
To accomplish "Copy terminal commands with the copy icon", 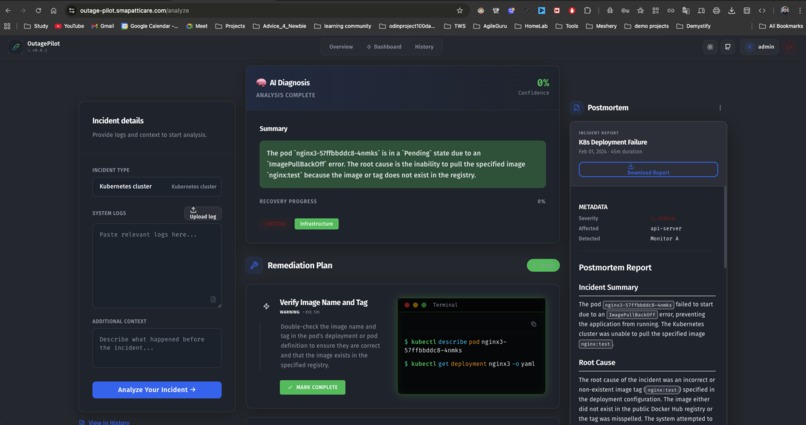I will (x=533, y=324).
